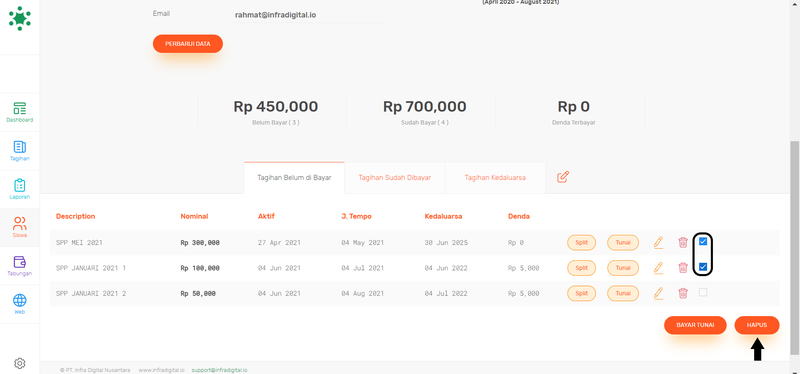Click the HAPUS button
The image size is (800, 374).
[x=757, y=325]
